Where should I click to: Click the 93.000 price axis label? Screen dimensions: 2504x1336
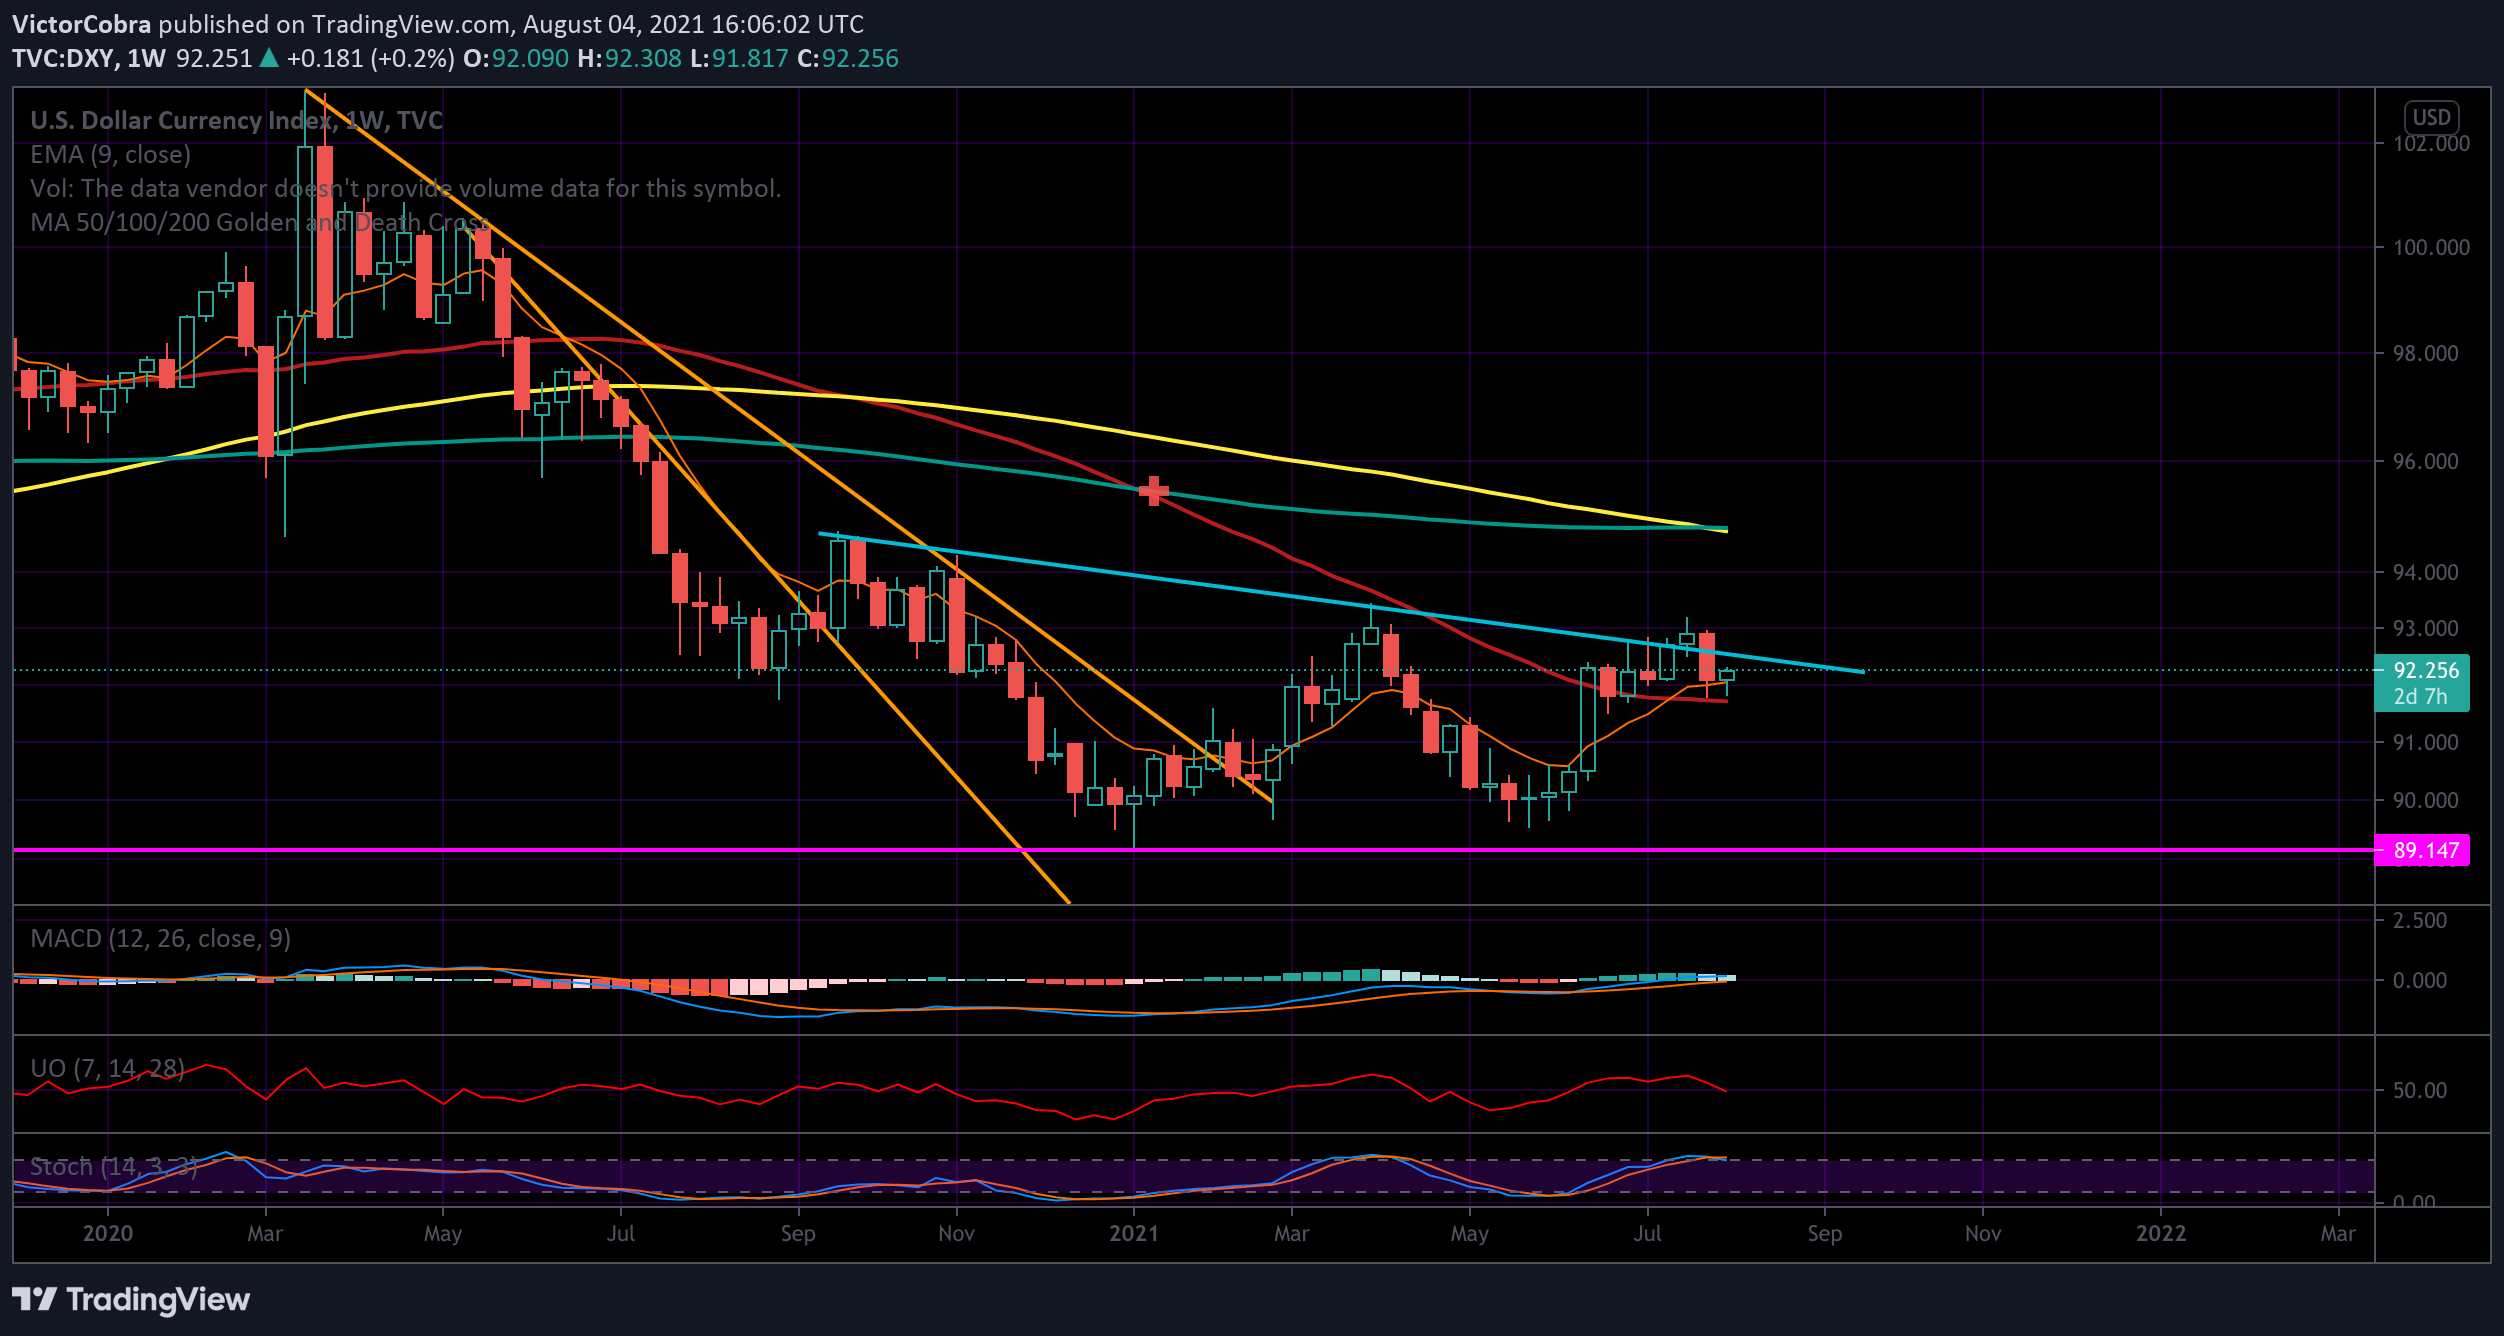pos(2425,628)
